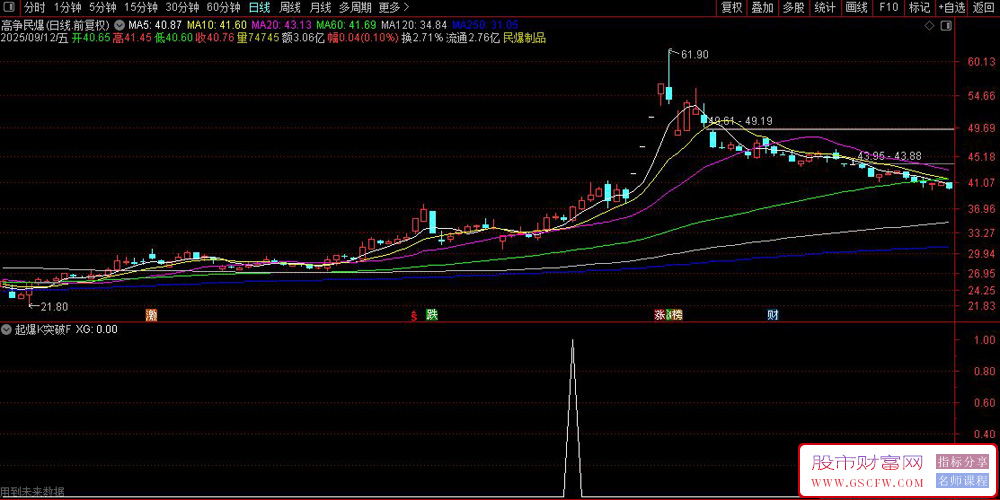
Task: Open the 多周期 multi-period view
Action: point(355,8)
